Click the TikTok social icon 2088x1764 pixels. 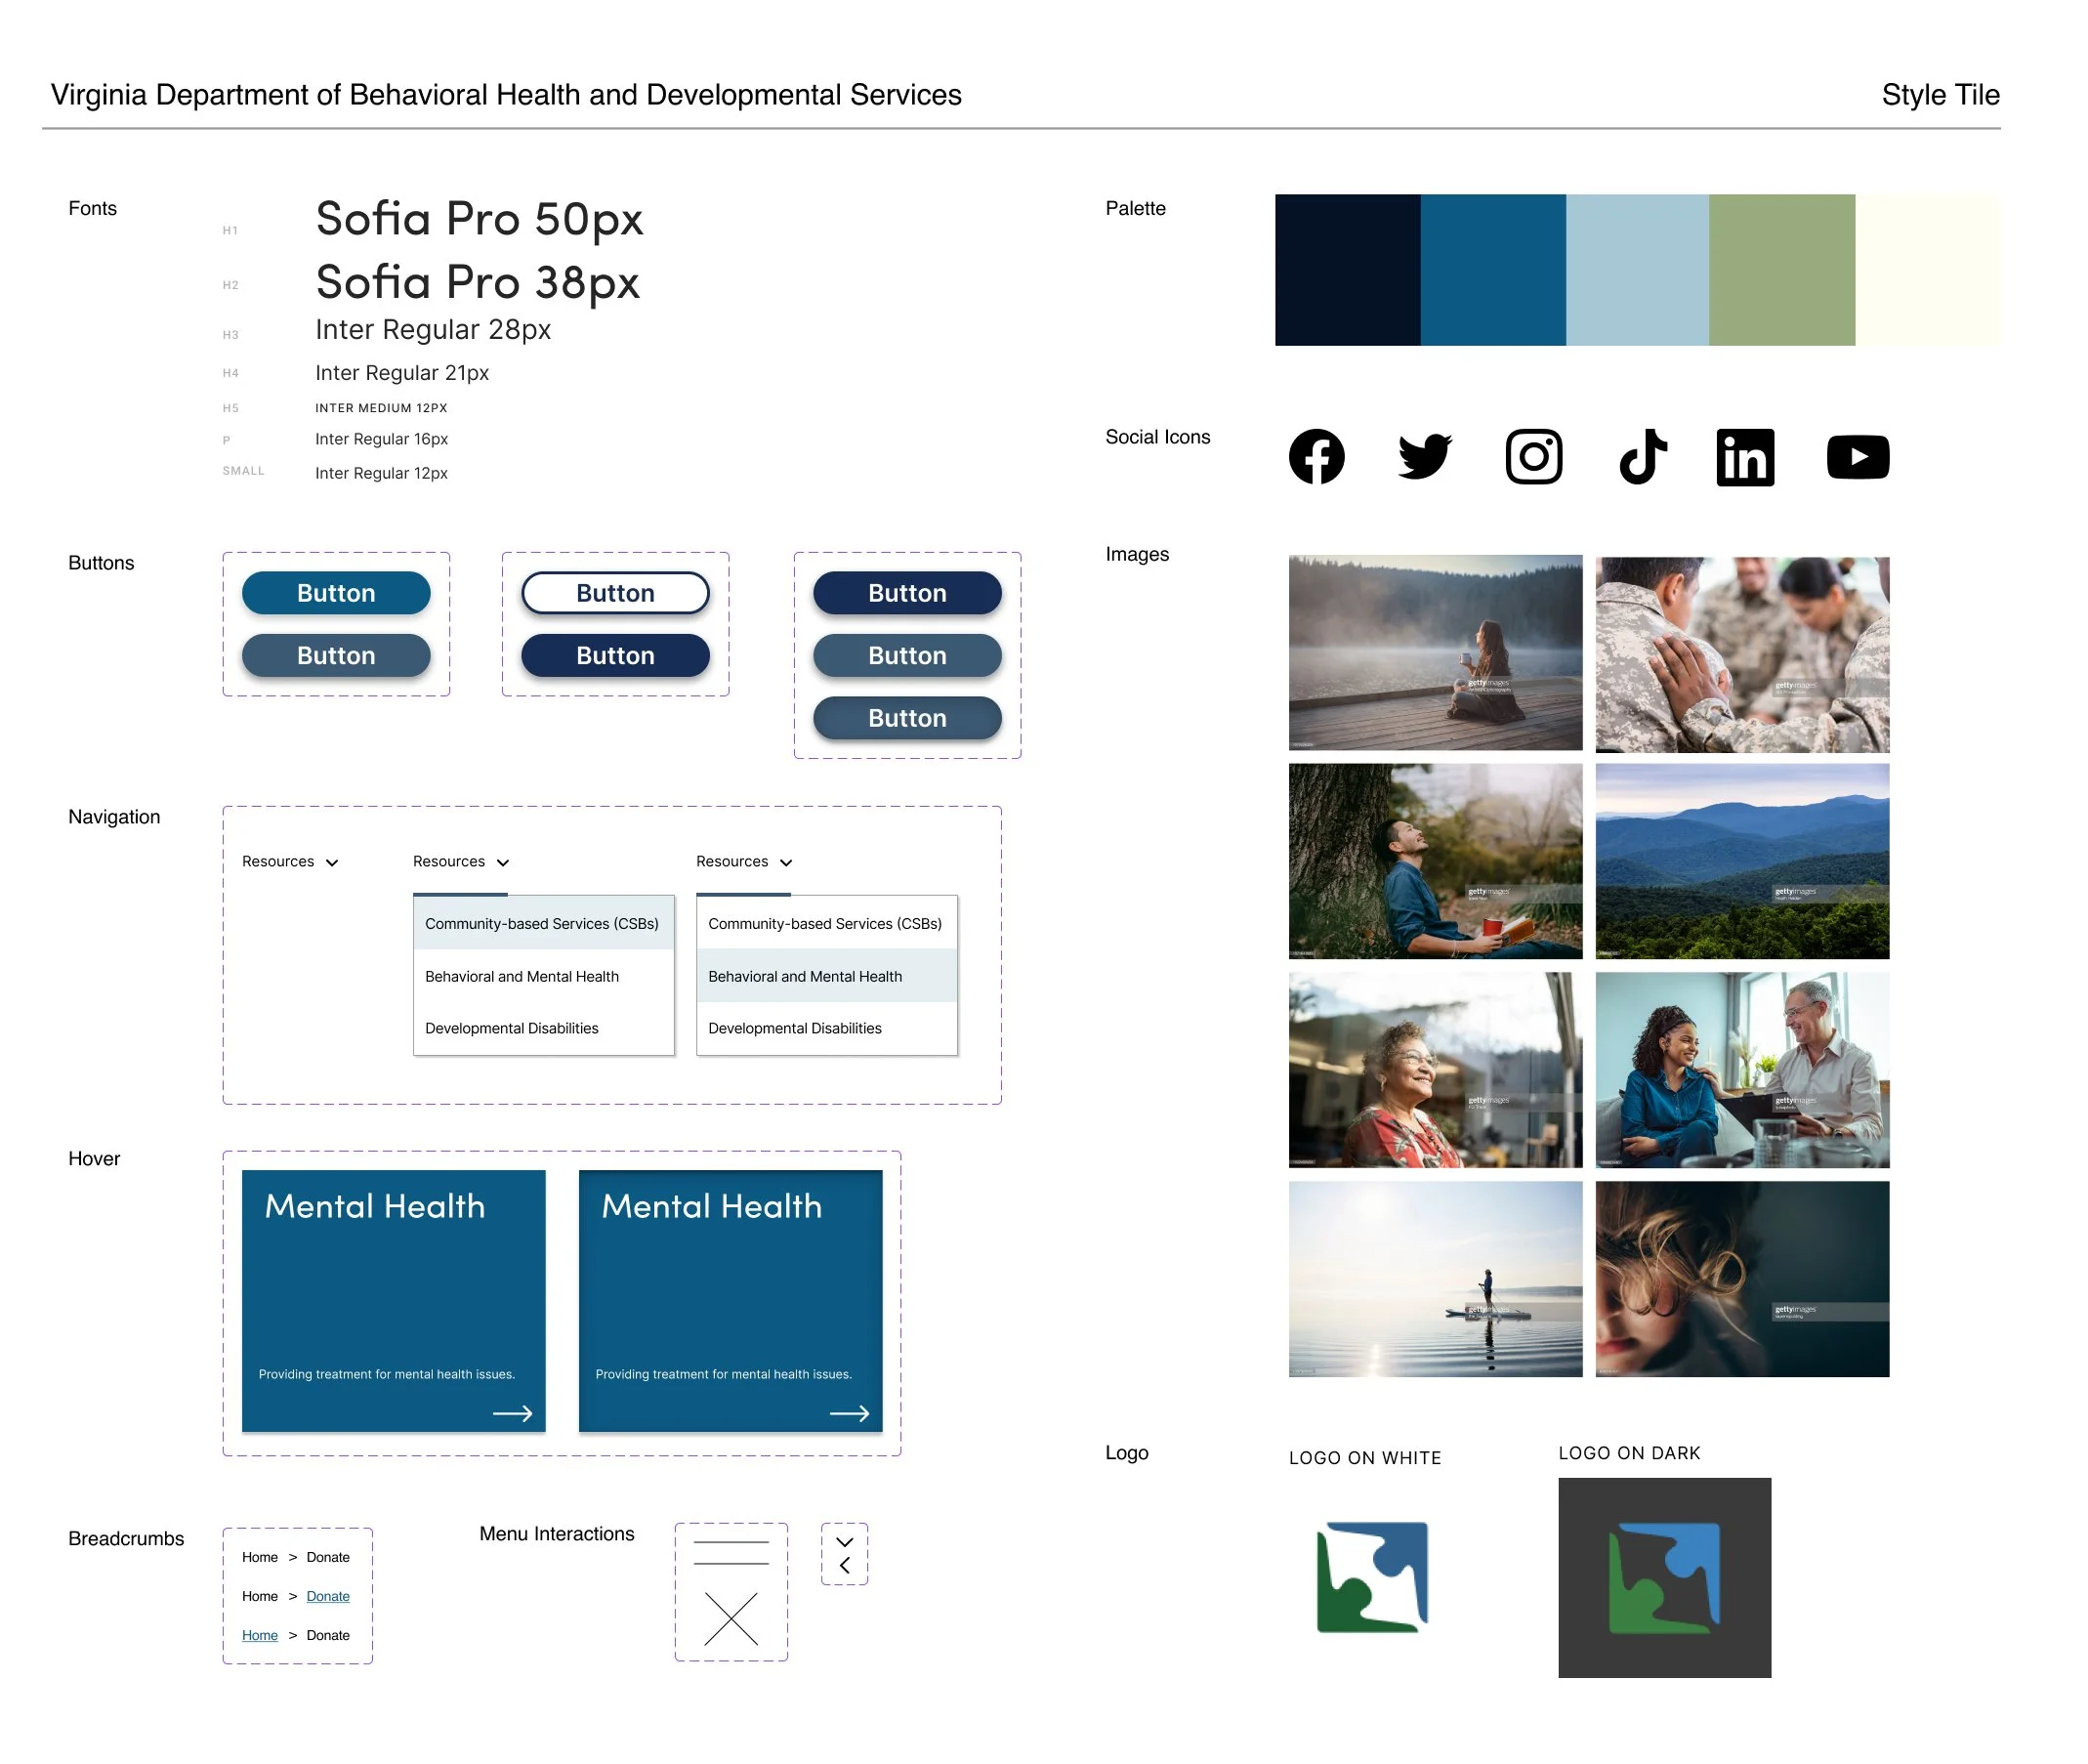click(1642, 457)
